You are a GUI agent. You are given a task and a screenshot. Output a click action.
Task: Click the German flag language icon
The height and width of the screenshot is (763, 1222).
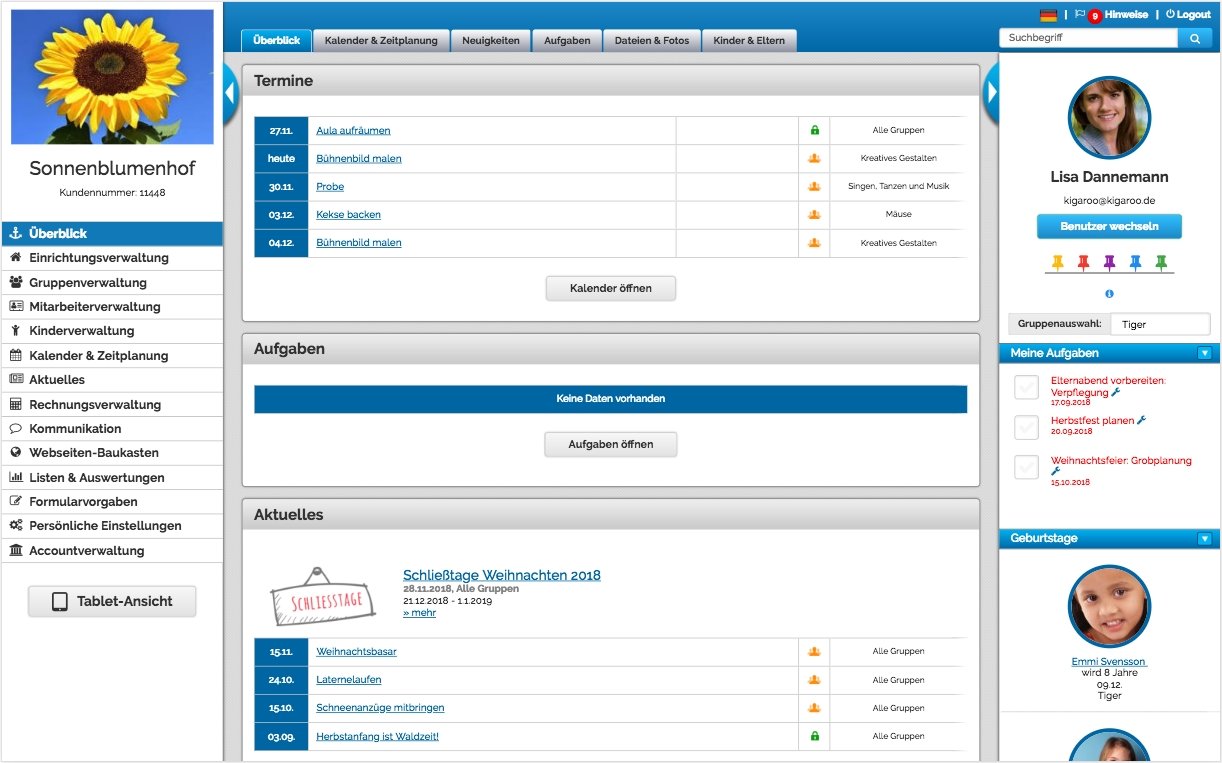[1048, 15]
